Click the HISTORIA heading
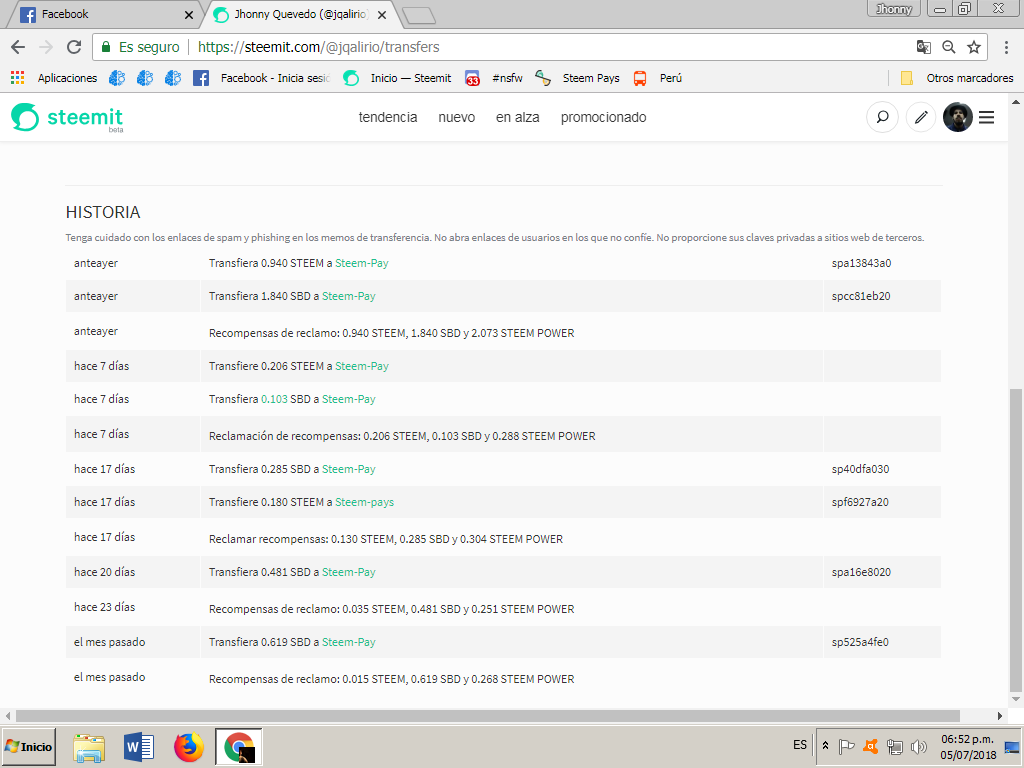Image resolution: width=1024 pixels, height=768 pixels. pyautogui.click(x=103, y=212)
